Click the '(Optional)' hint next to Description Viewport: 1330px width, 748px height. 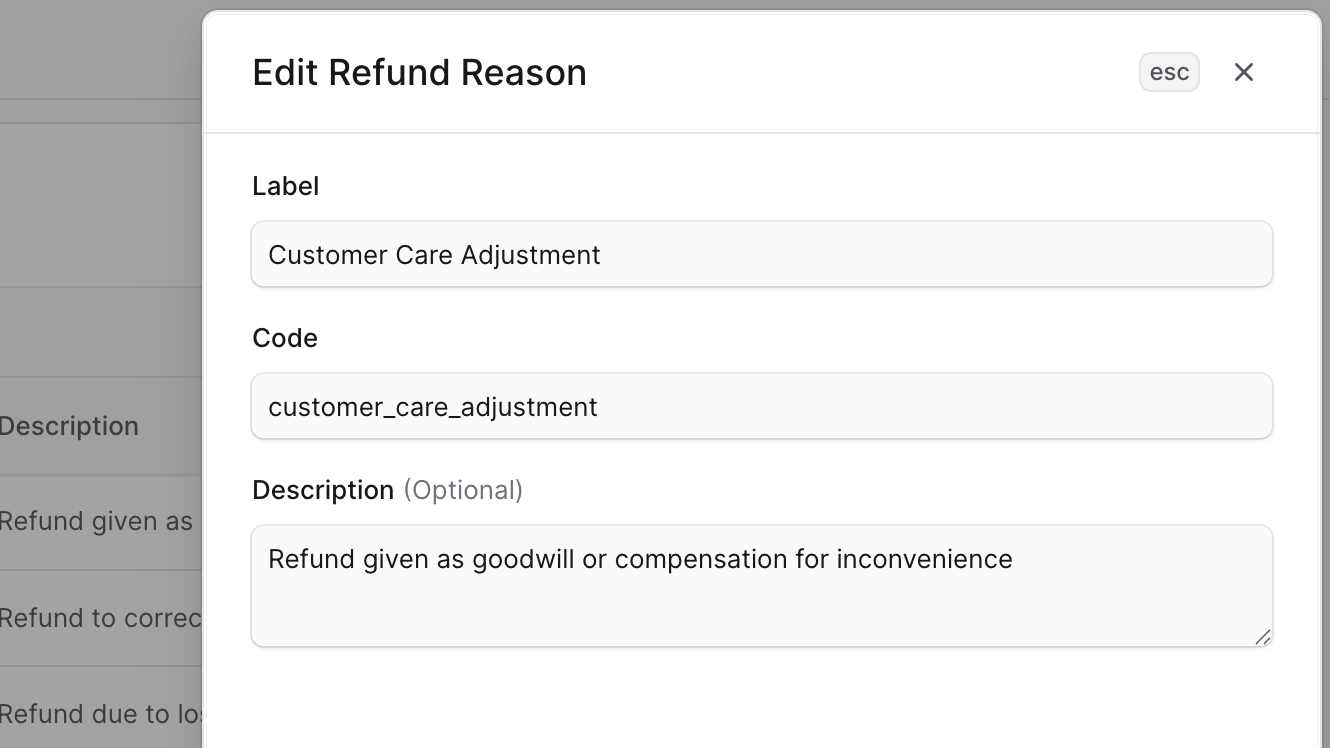[463, 490]
